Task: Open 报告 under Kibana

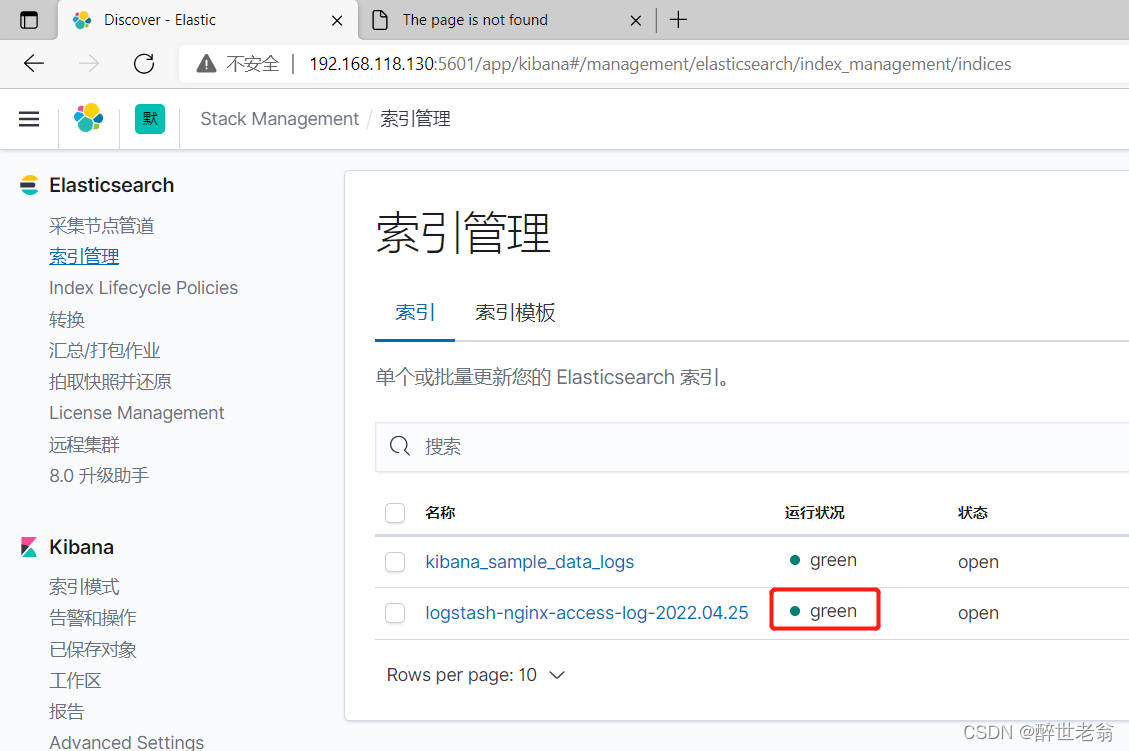Action: tap(67, 711)
